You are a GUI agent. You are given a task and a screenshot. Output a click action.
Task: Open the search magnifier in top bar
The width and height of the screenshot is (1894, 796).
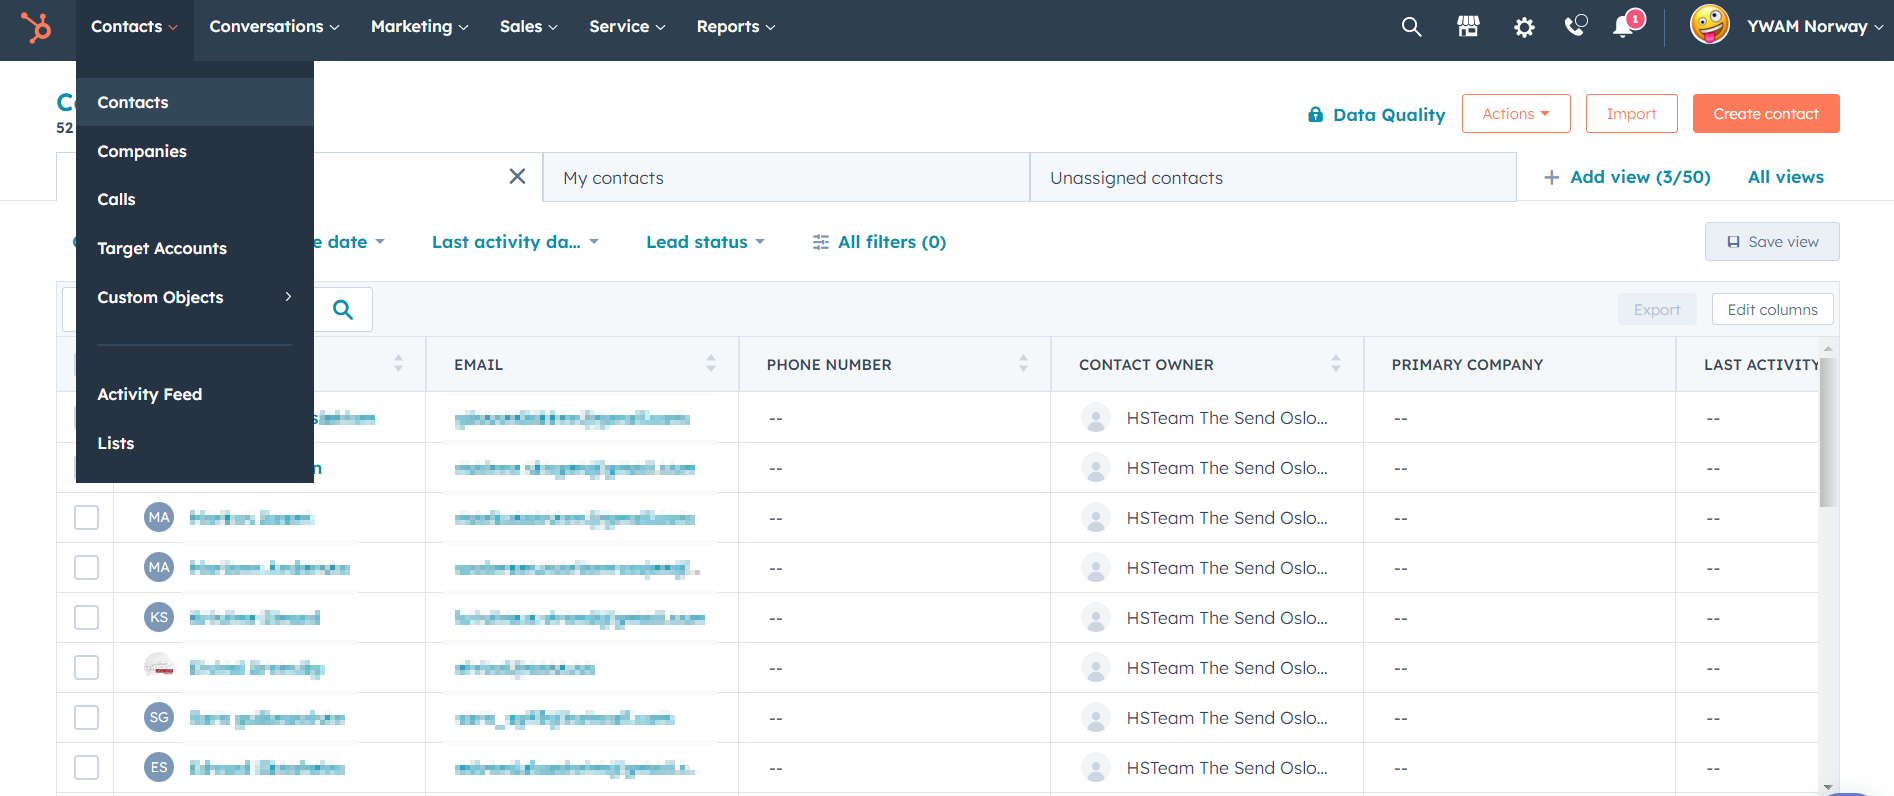coord(1411,27)
